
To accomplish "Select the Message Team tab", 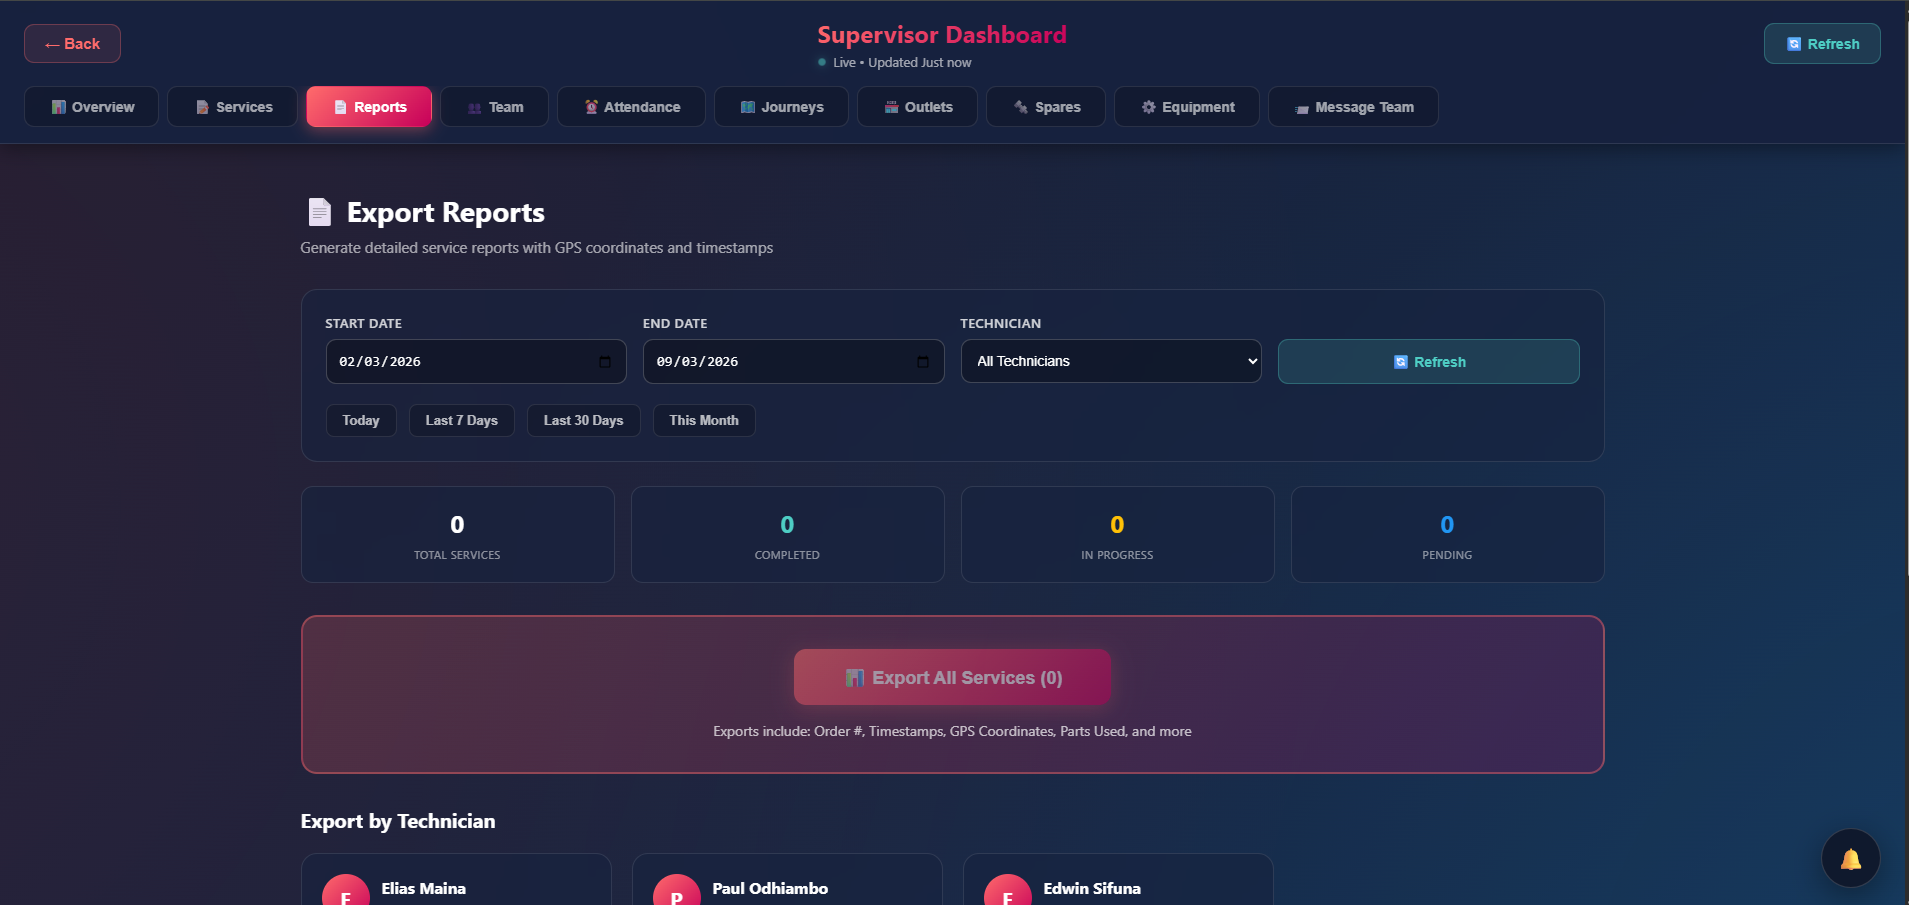I will click(x=1353, y=107).
